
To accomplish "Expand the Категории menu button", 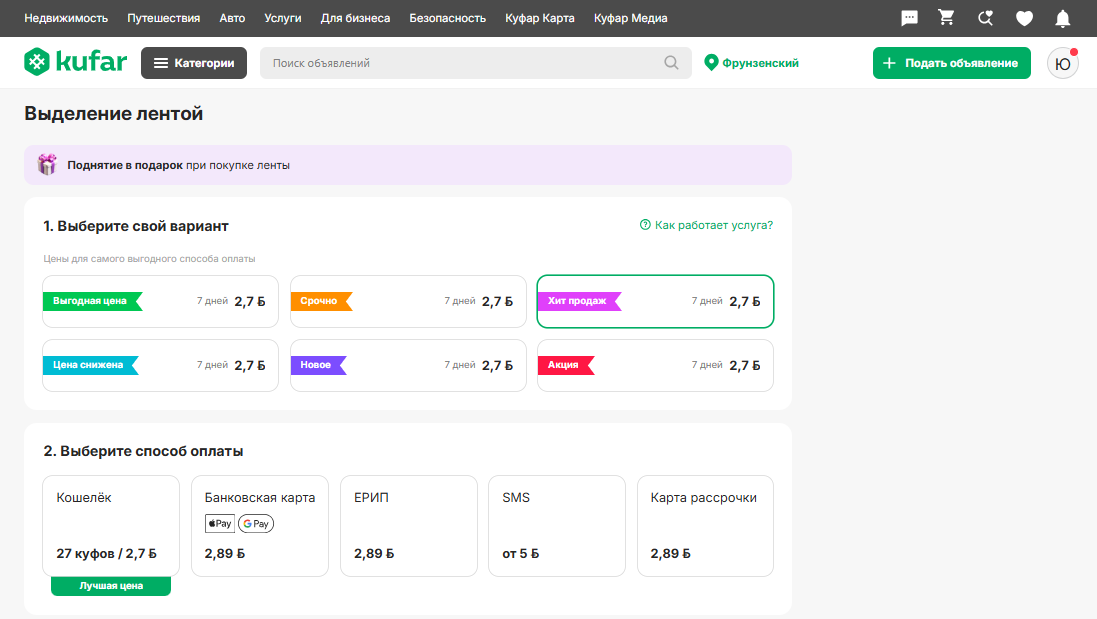I will coord(194,63).
